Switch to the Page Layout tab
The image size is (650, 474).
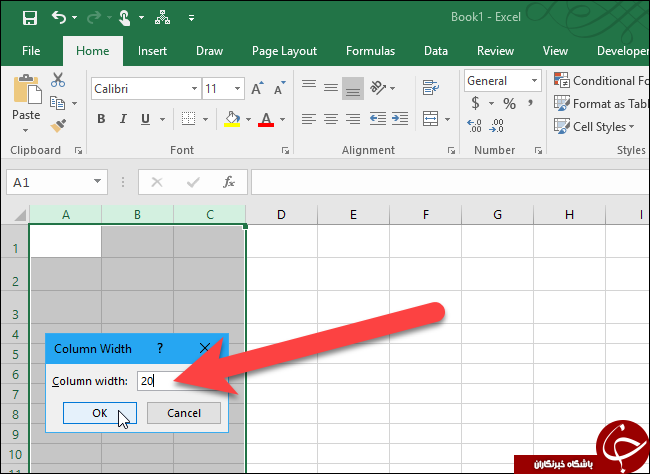284,51
